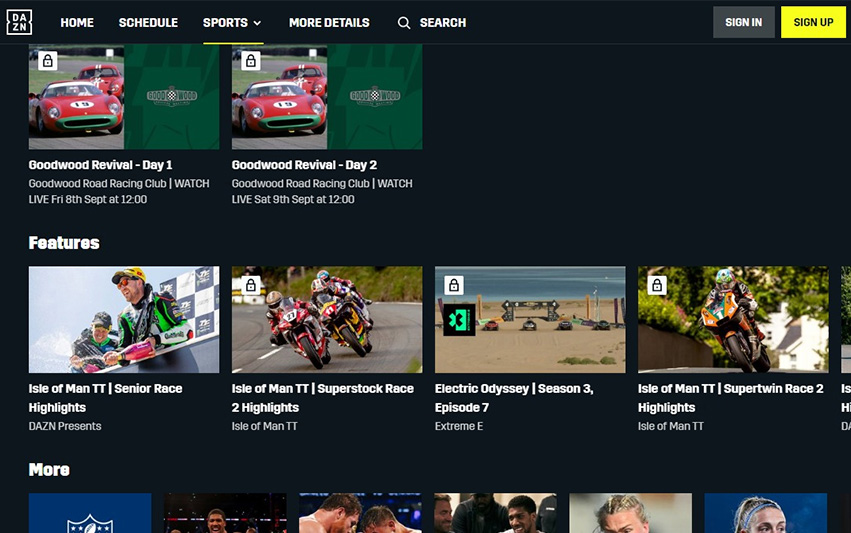Click lock icon on Electric Odyssey thumbnail
The width and height of the screenshot is (851, 533).
(454, 285)
